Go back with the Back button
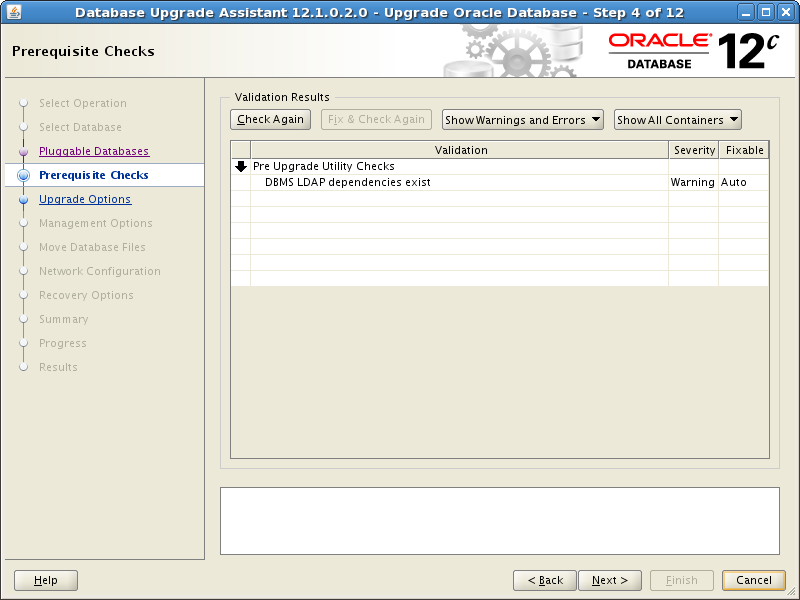Viewport: 800px width, 600px height. click(x=545, y=580)
